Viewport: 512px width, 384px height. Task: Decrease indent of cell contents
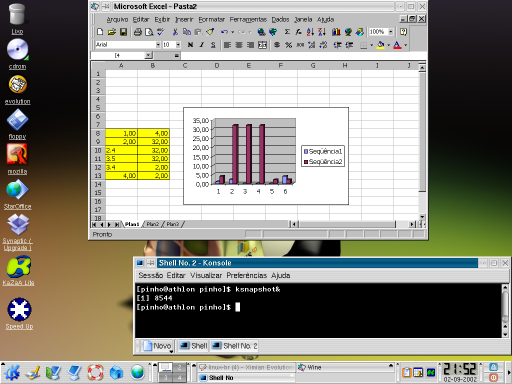pos(338,45)
